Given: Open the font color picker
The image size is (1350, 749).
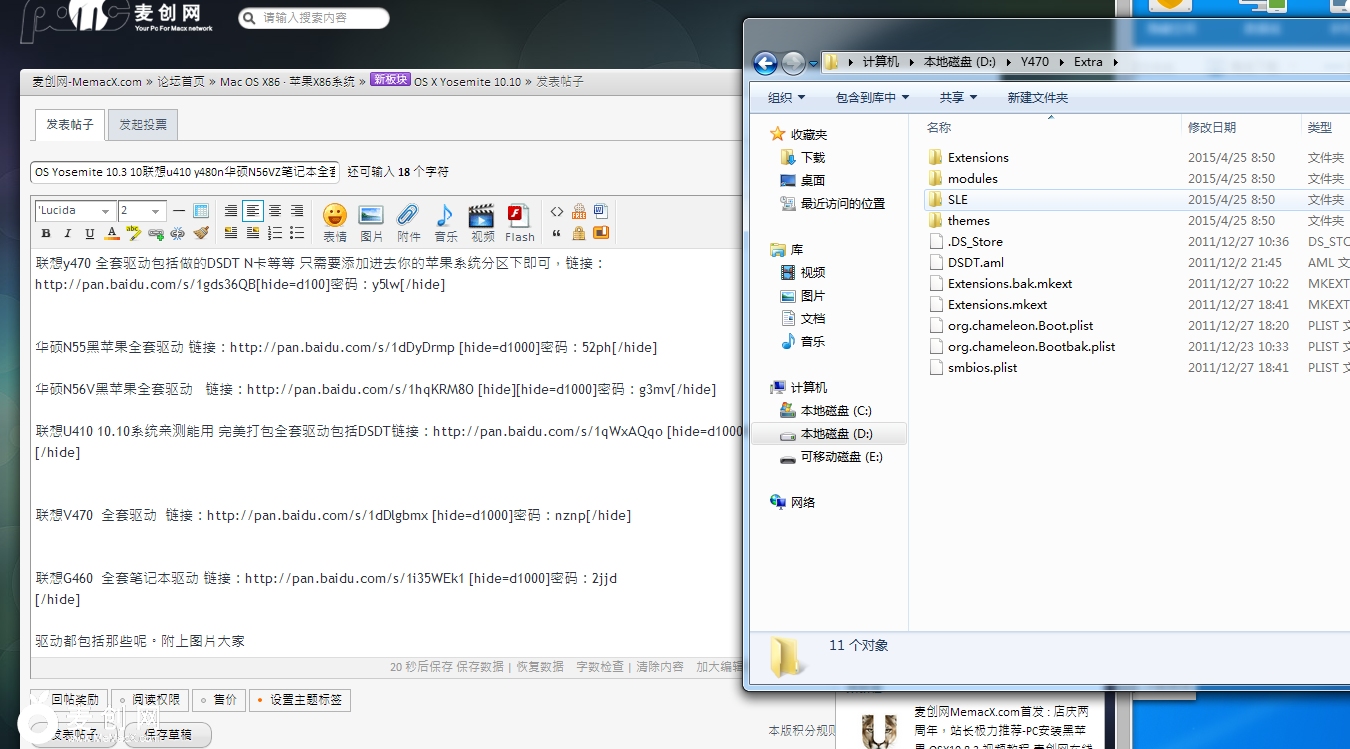Looking at the screenshot, I should 112,233.
